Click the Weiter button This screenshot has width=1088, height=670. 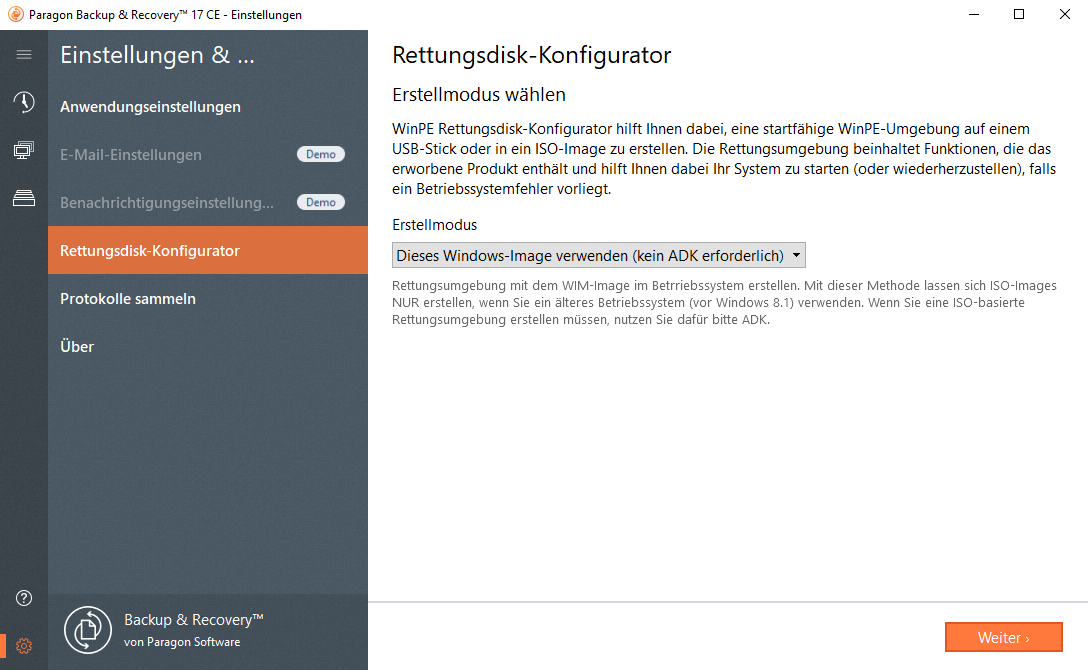(x=1003, y=637)
